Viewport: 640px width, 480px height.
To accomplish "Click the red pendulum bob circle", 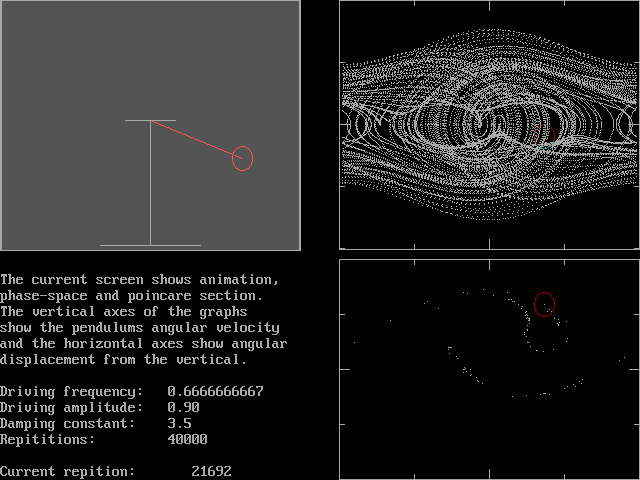I will pos(242,158).
